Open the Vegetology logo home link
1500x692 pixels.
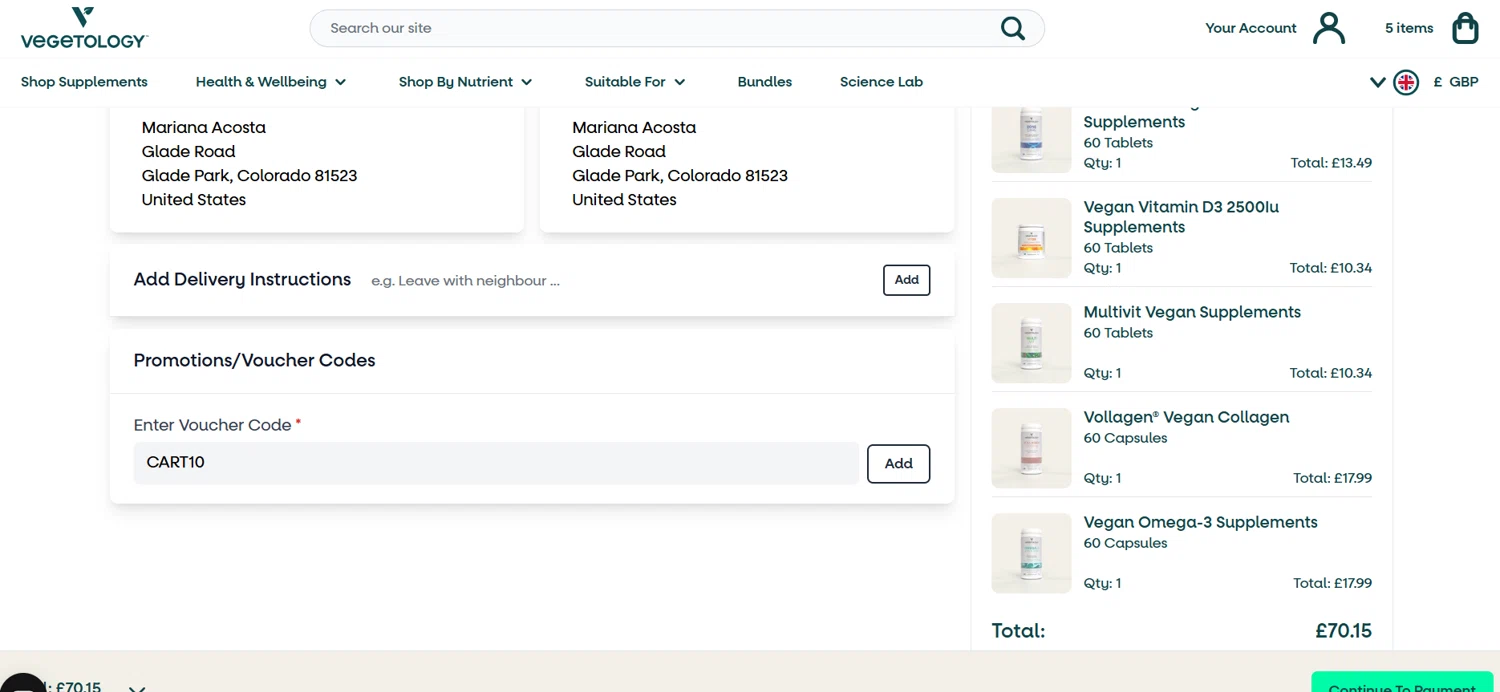[x=84, y=28]
